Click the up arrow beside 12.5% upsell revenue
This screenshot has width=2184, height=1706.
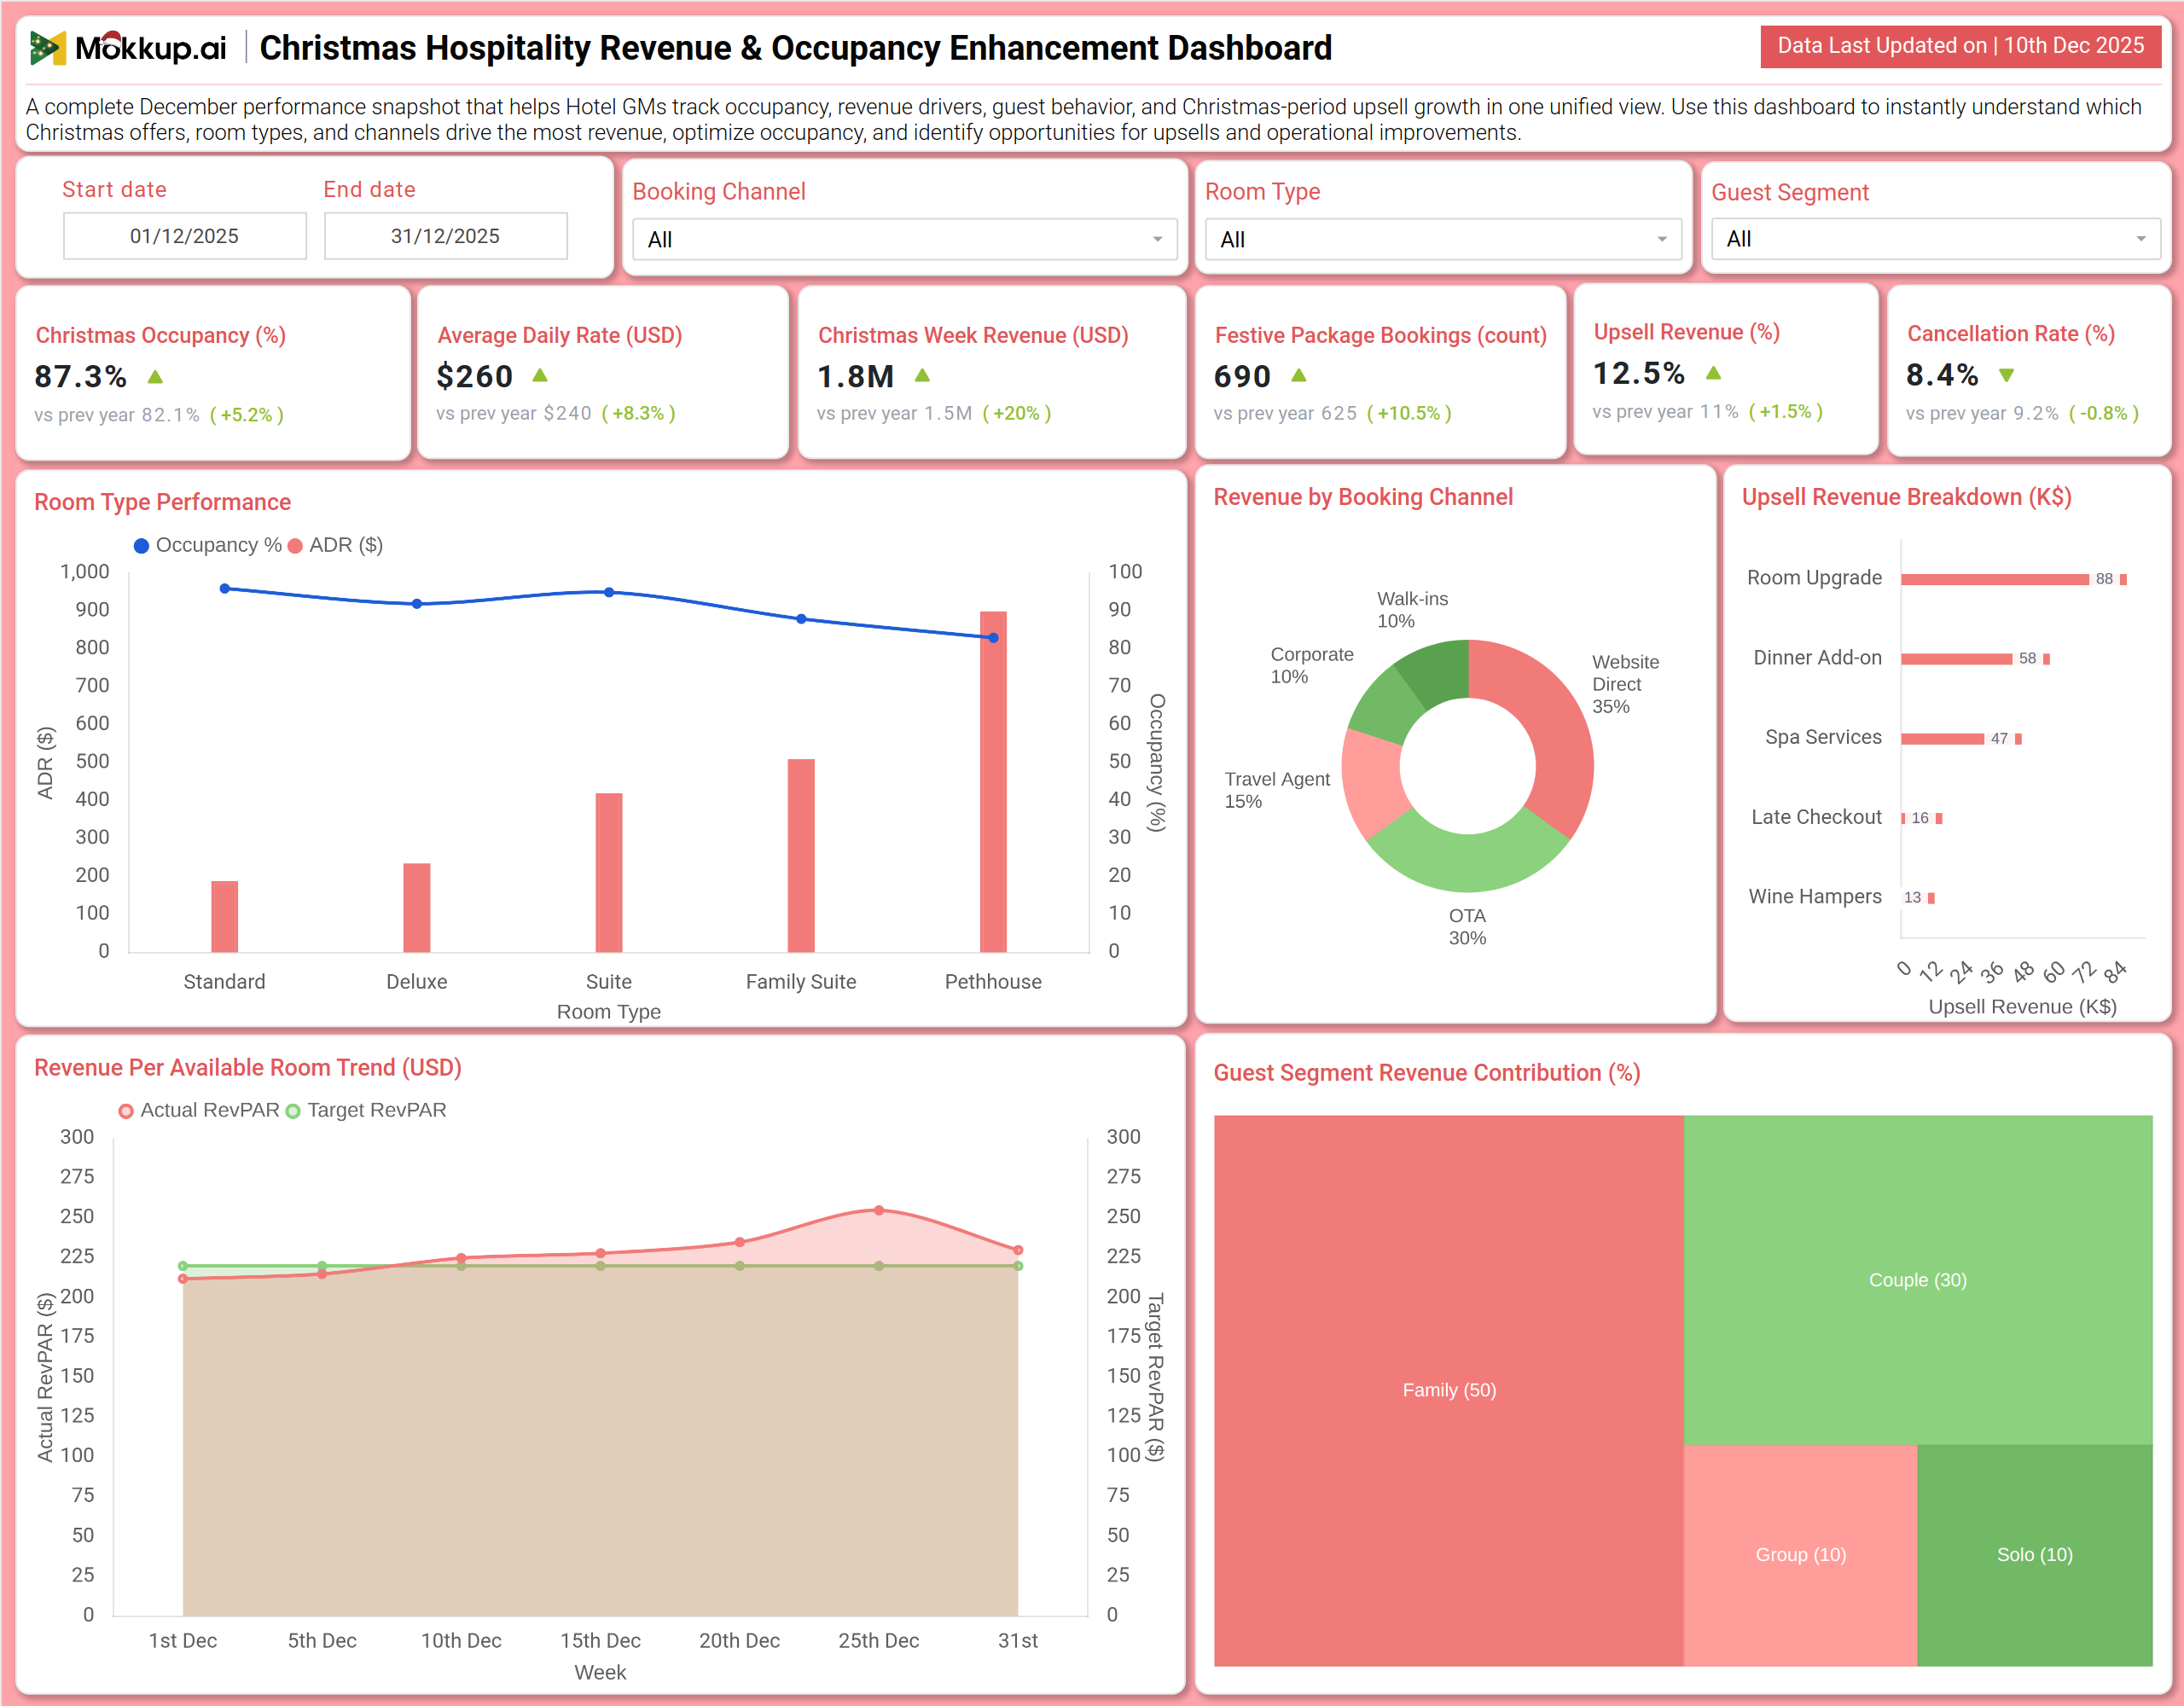point(1713,372)
